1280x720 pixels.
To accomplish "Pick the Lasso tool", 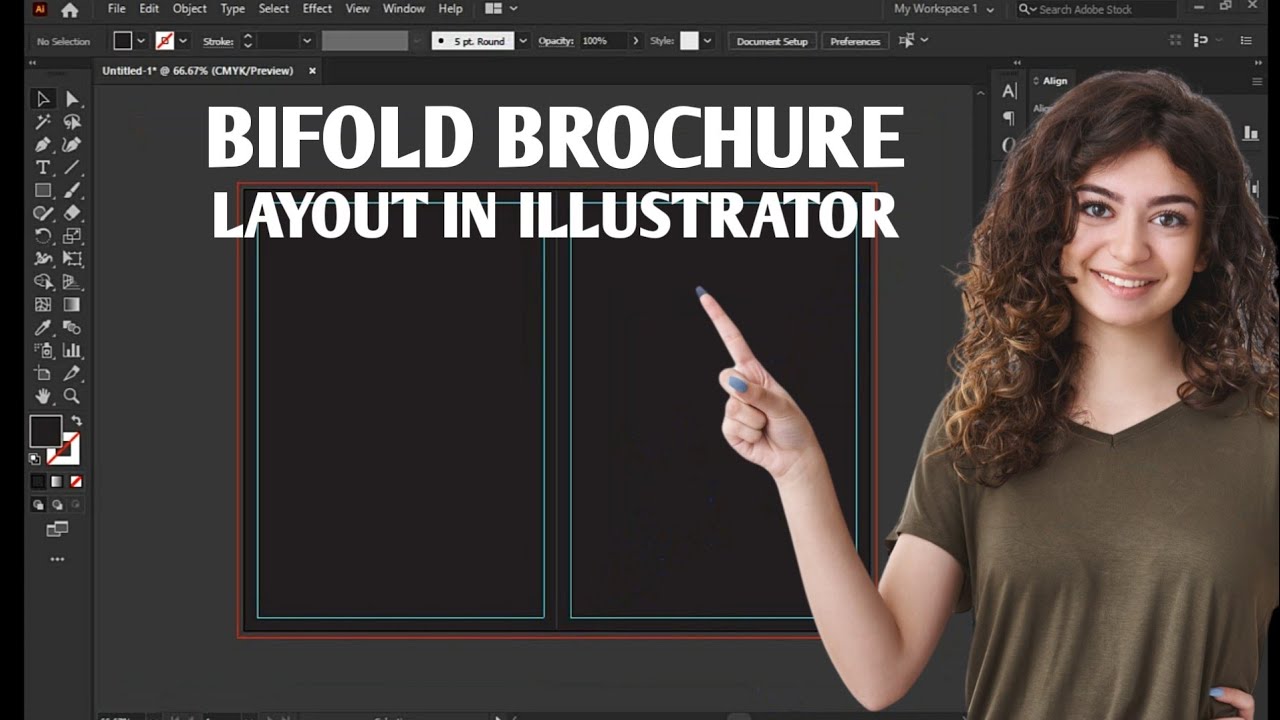I will pos(72,122).
